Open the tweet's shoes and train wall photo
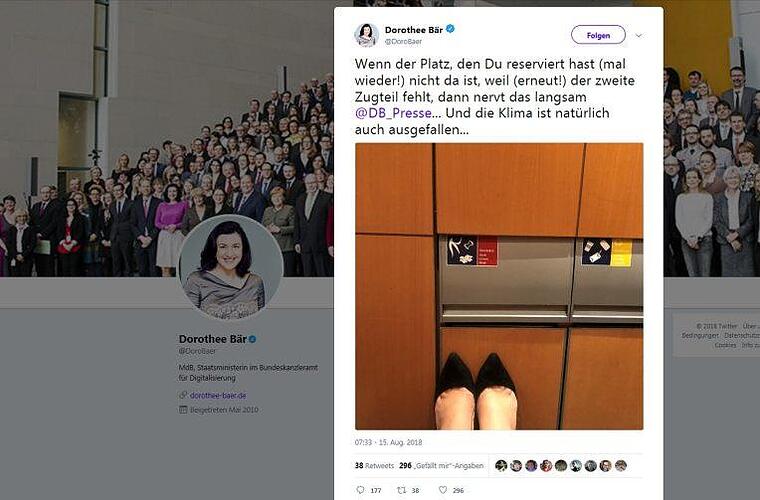Screen dimensions: 760x500 (499, 286)
